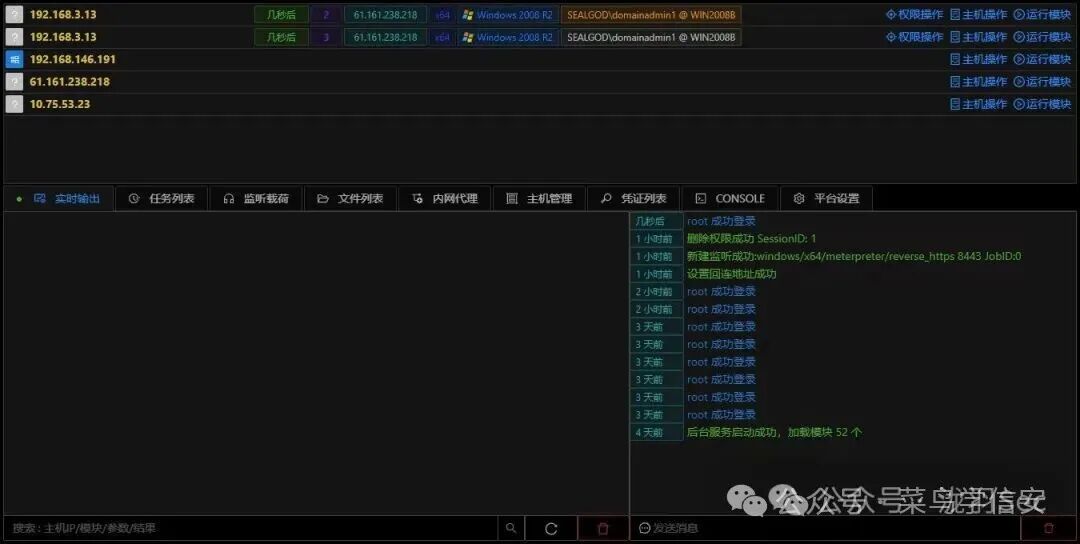Click the red trash icon beside refresh
The height and width of the screenshot is (544, 1080).
pyautogui.click(x=603, y=528)
